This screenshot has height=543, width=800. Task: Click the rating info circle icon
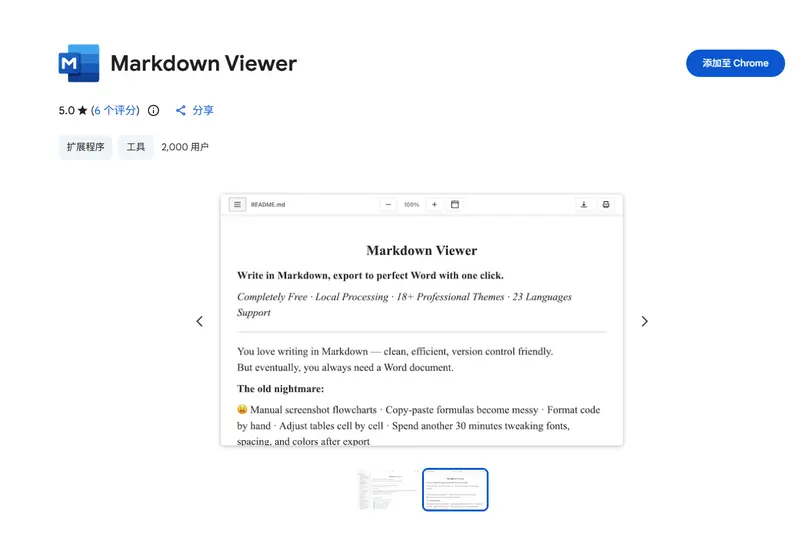154,110
